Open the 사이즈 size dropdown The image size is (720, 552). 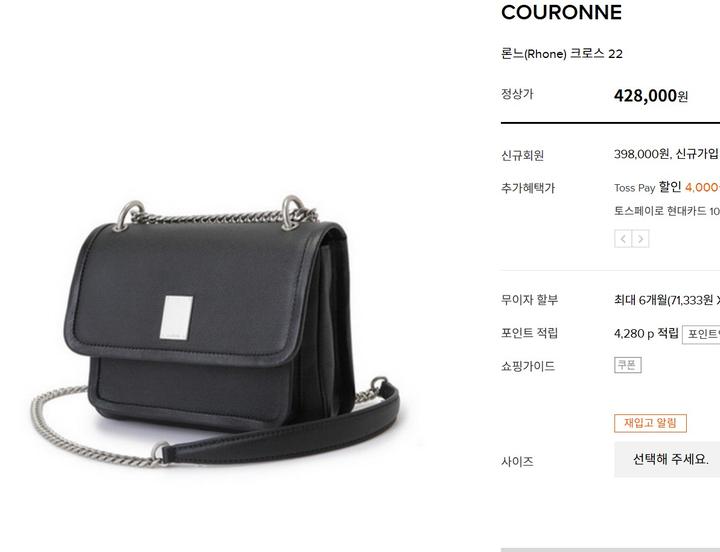point(667,459)
